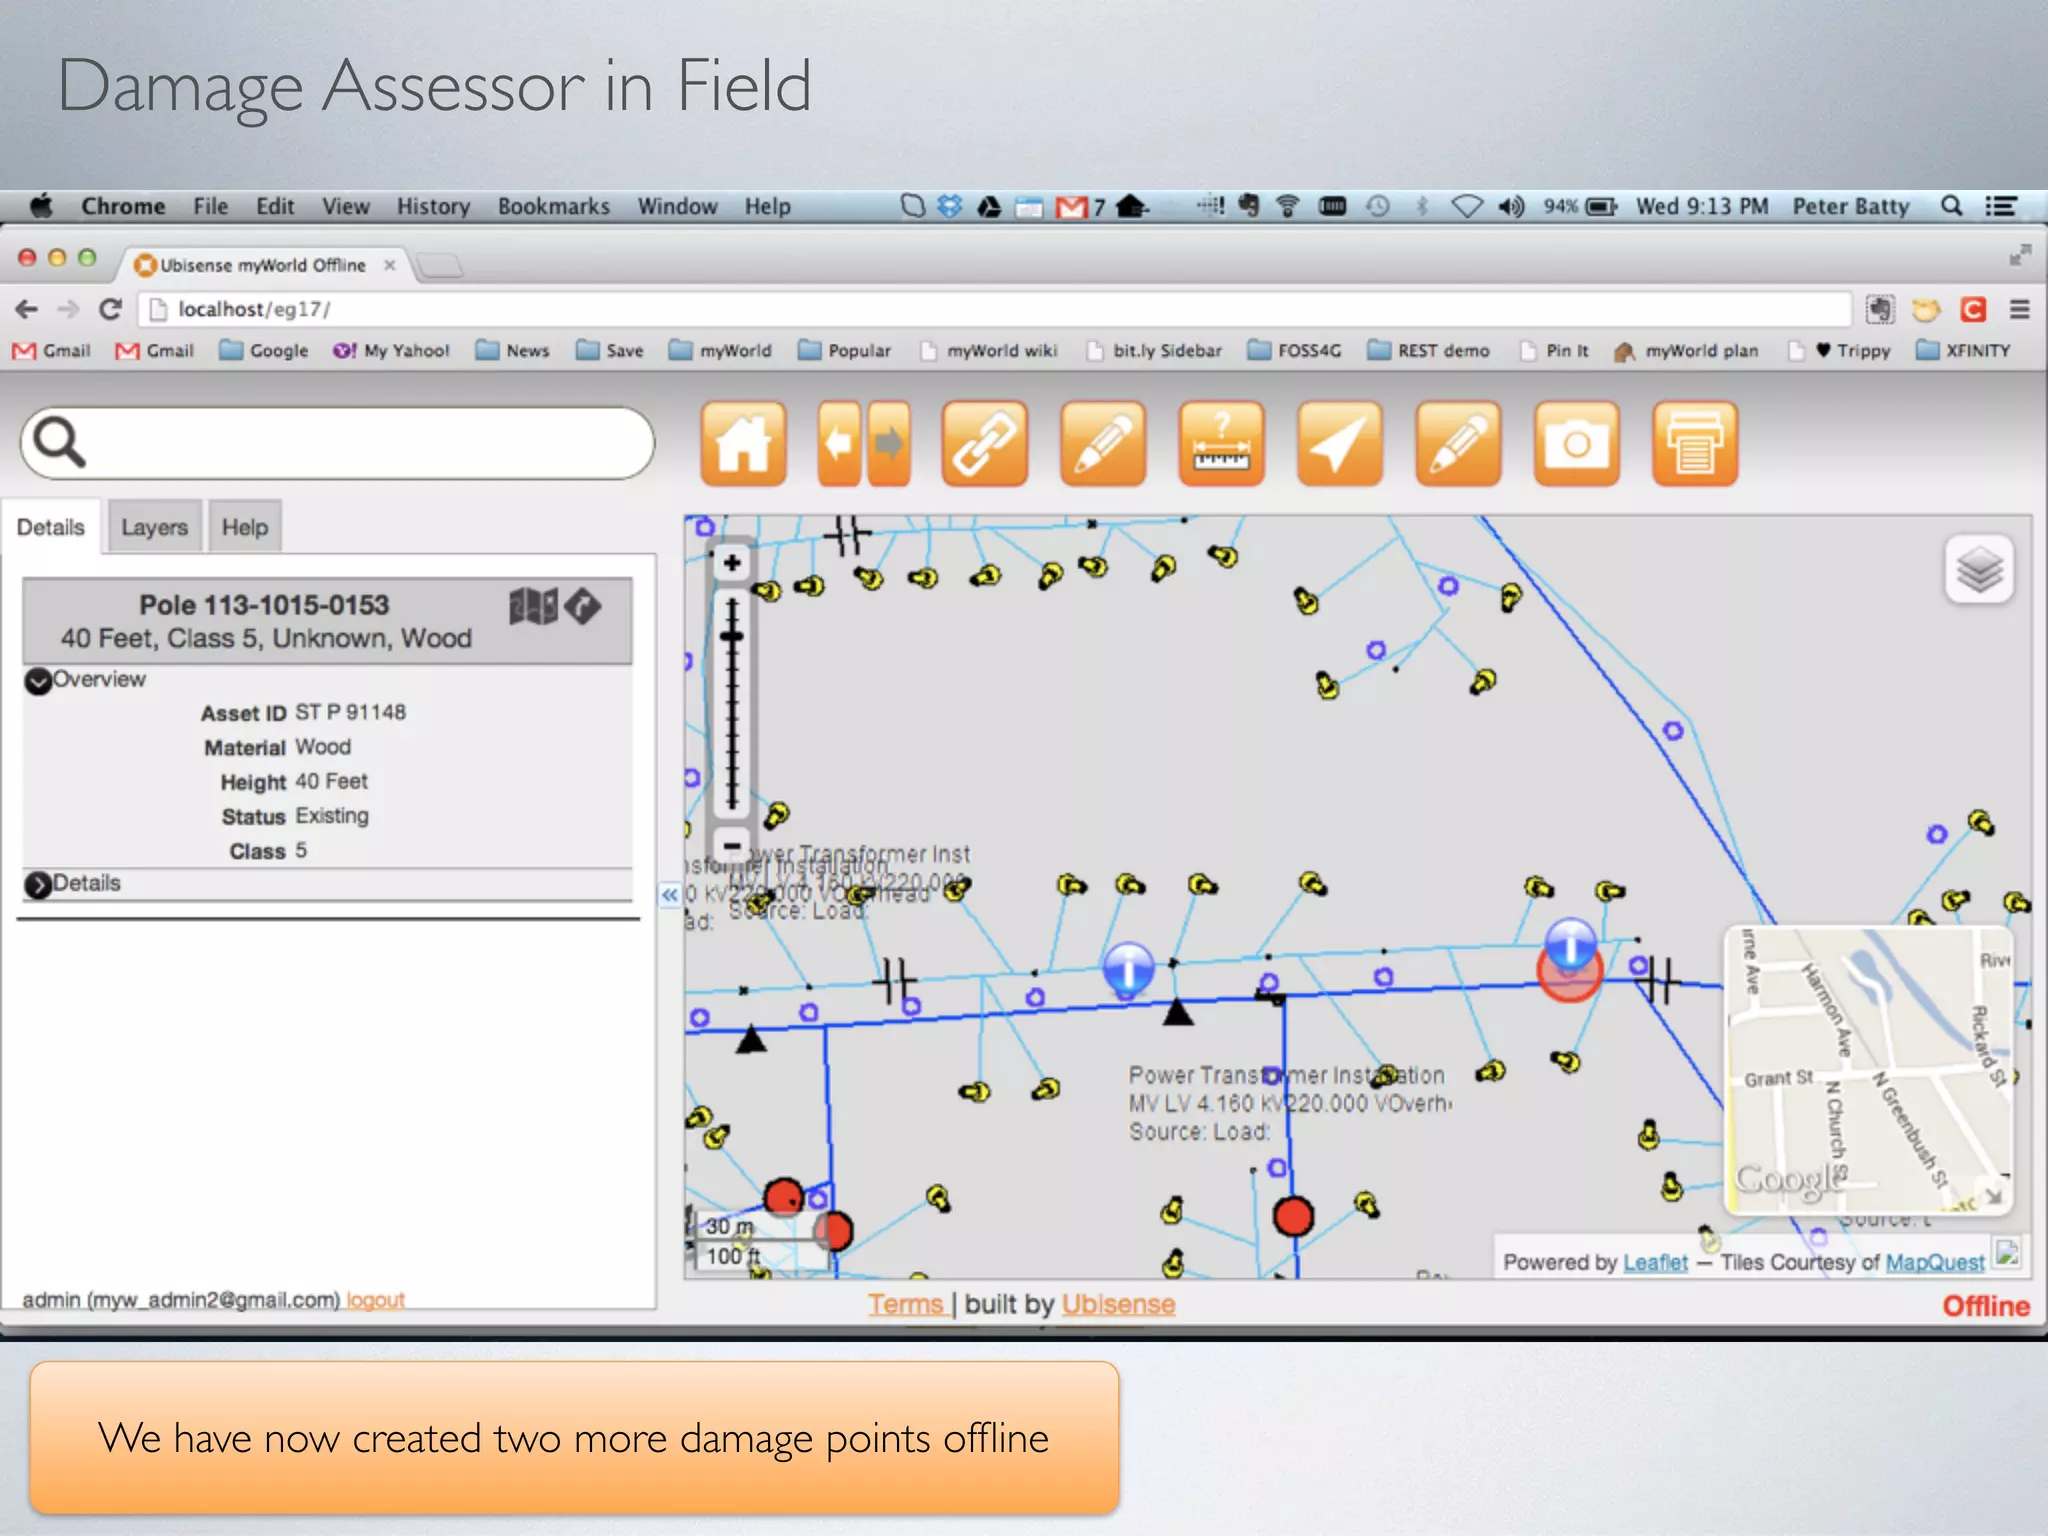Close the Ubisense myWorld Offline tab
The height and width of the screenshot is (1536, 2048).
coord(390,265)
